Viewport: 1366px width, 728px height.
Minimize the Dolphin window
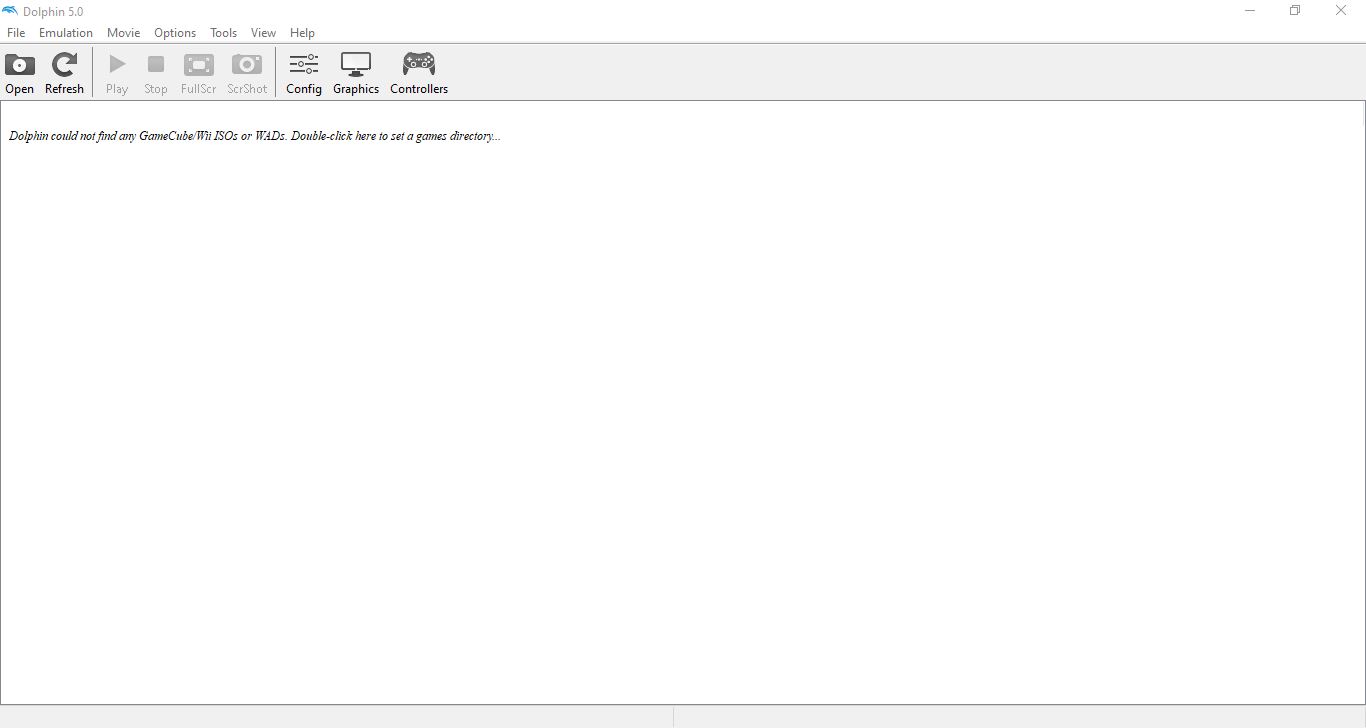pos(1250,11)
